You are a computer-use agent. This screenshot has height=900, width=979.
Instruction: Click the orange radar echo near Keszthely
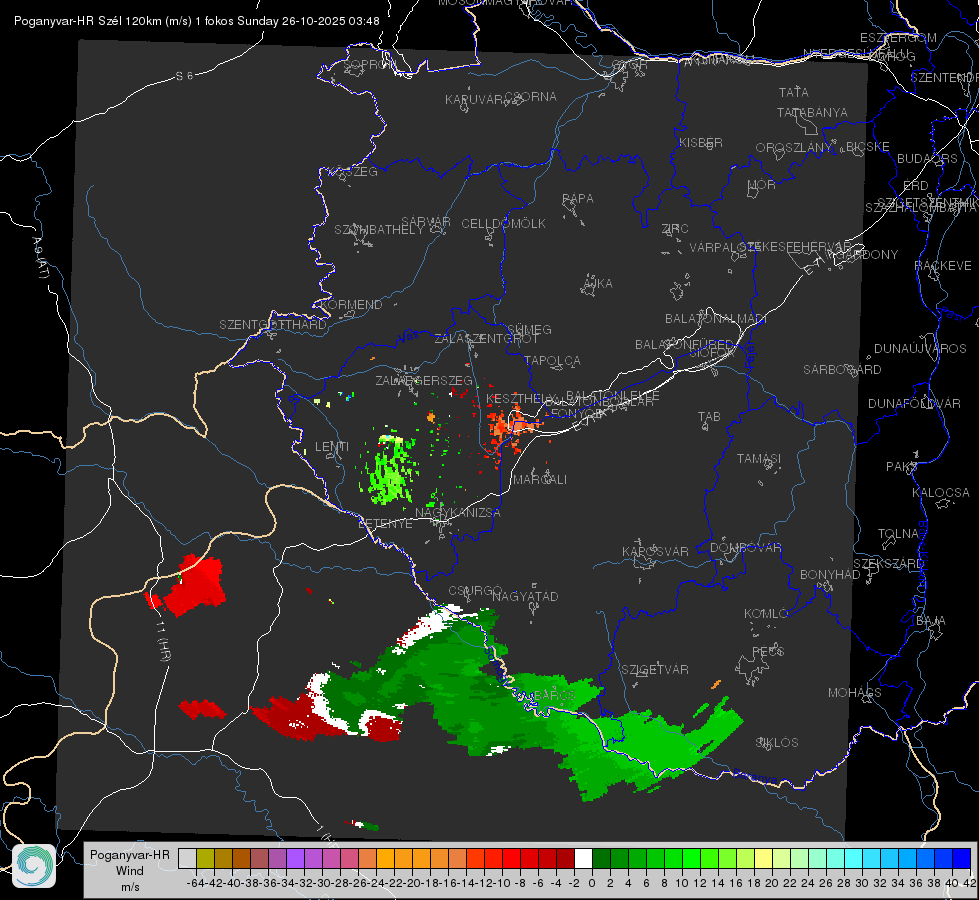pos(509,425)
